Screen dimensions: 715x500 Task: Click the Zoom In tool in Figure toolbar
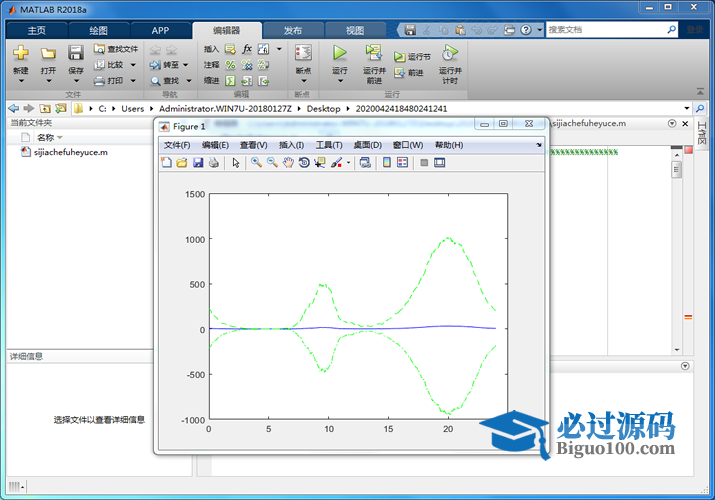256,163
